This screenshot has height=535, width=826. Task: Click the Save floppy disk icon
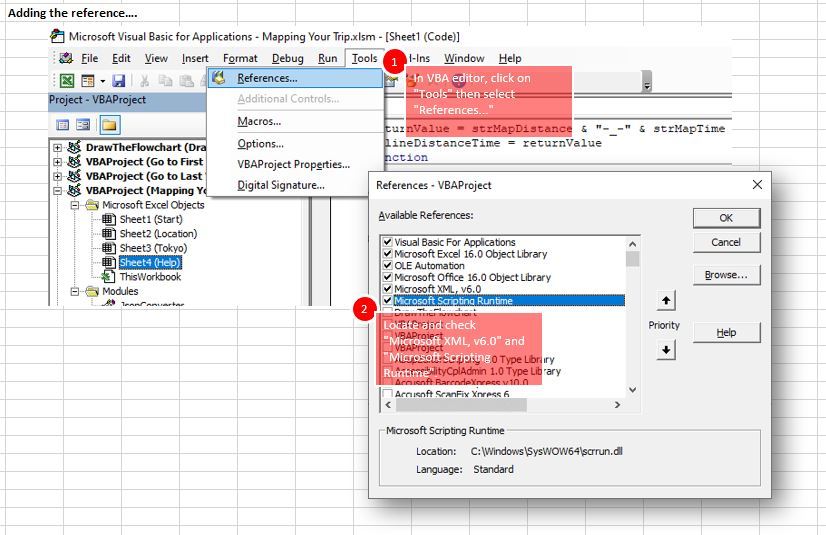[119, 81]
